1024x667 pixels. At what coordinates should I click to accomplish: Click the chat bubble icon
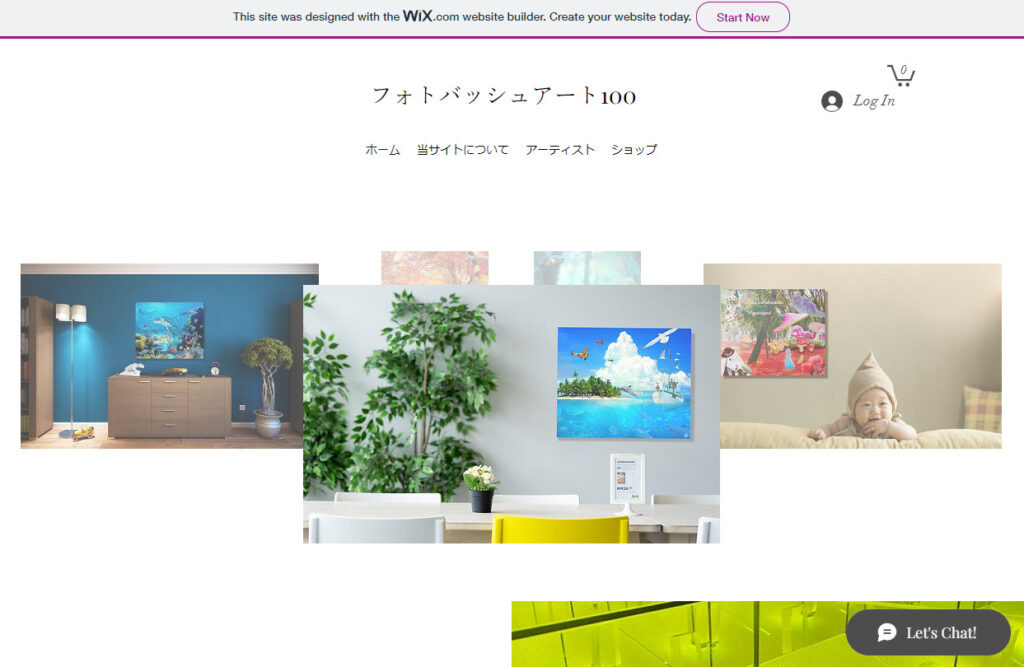886,632
